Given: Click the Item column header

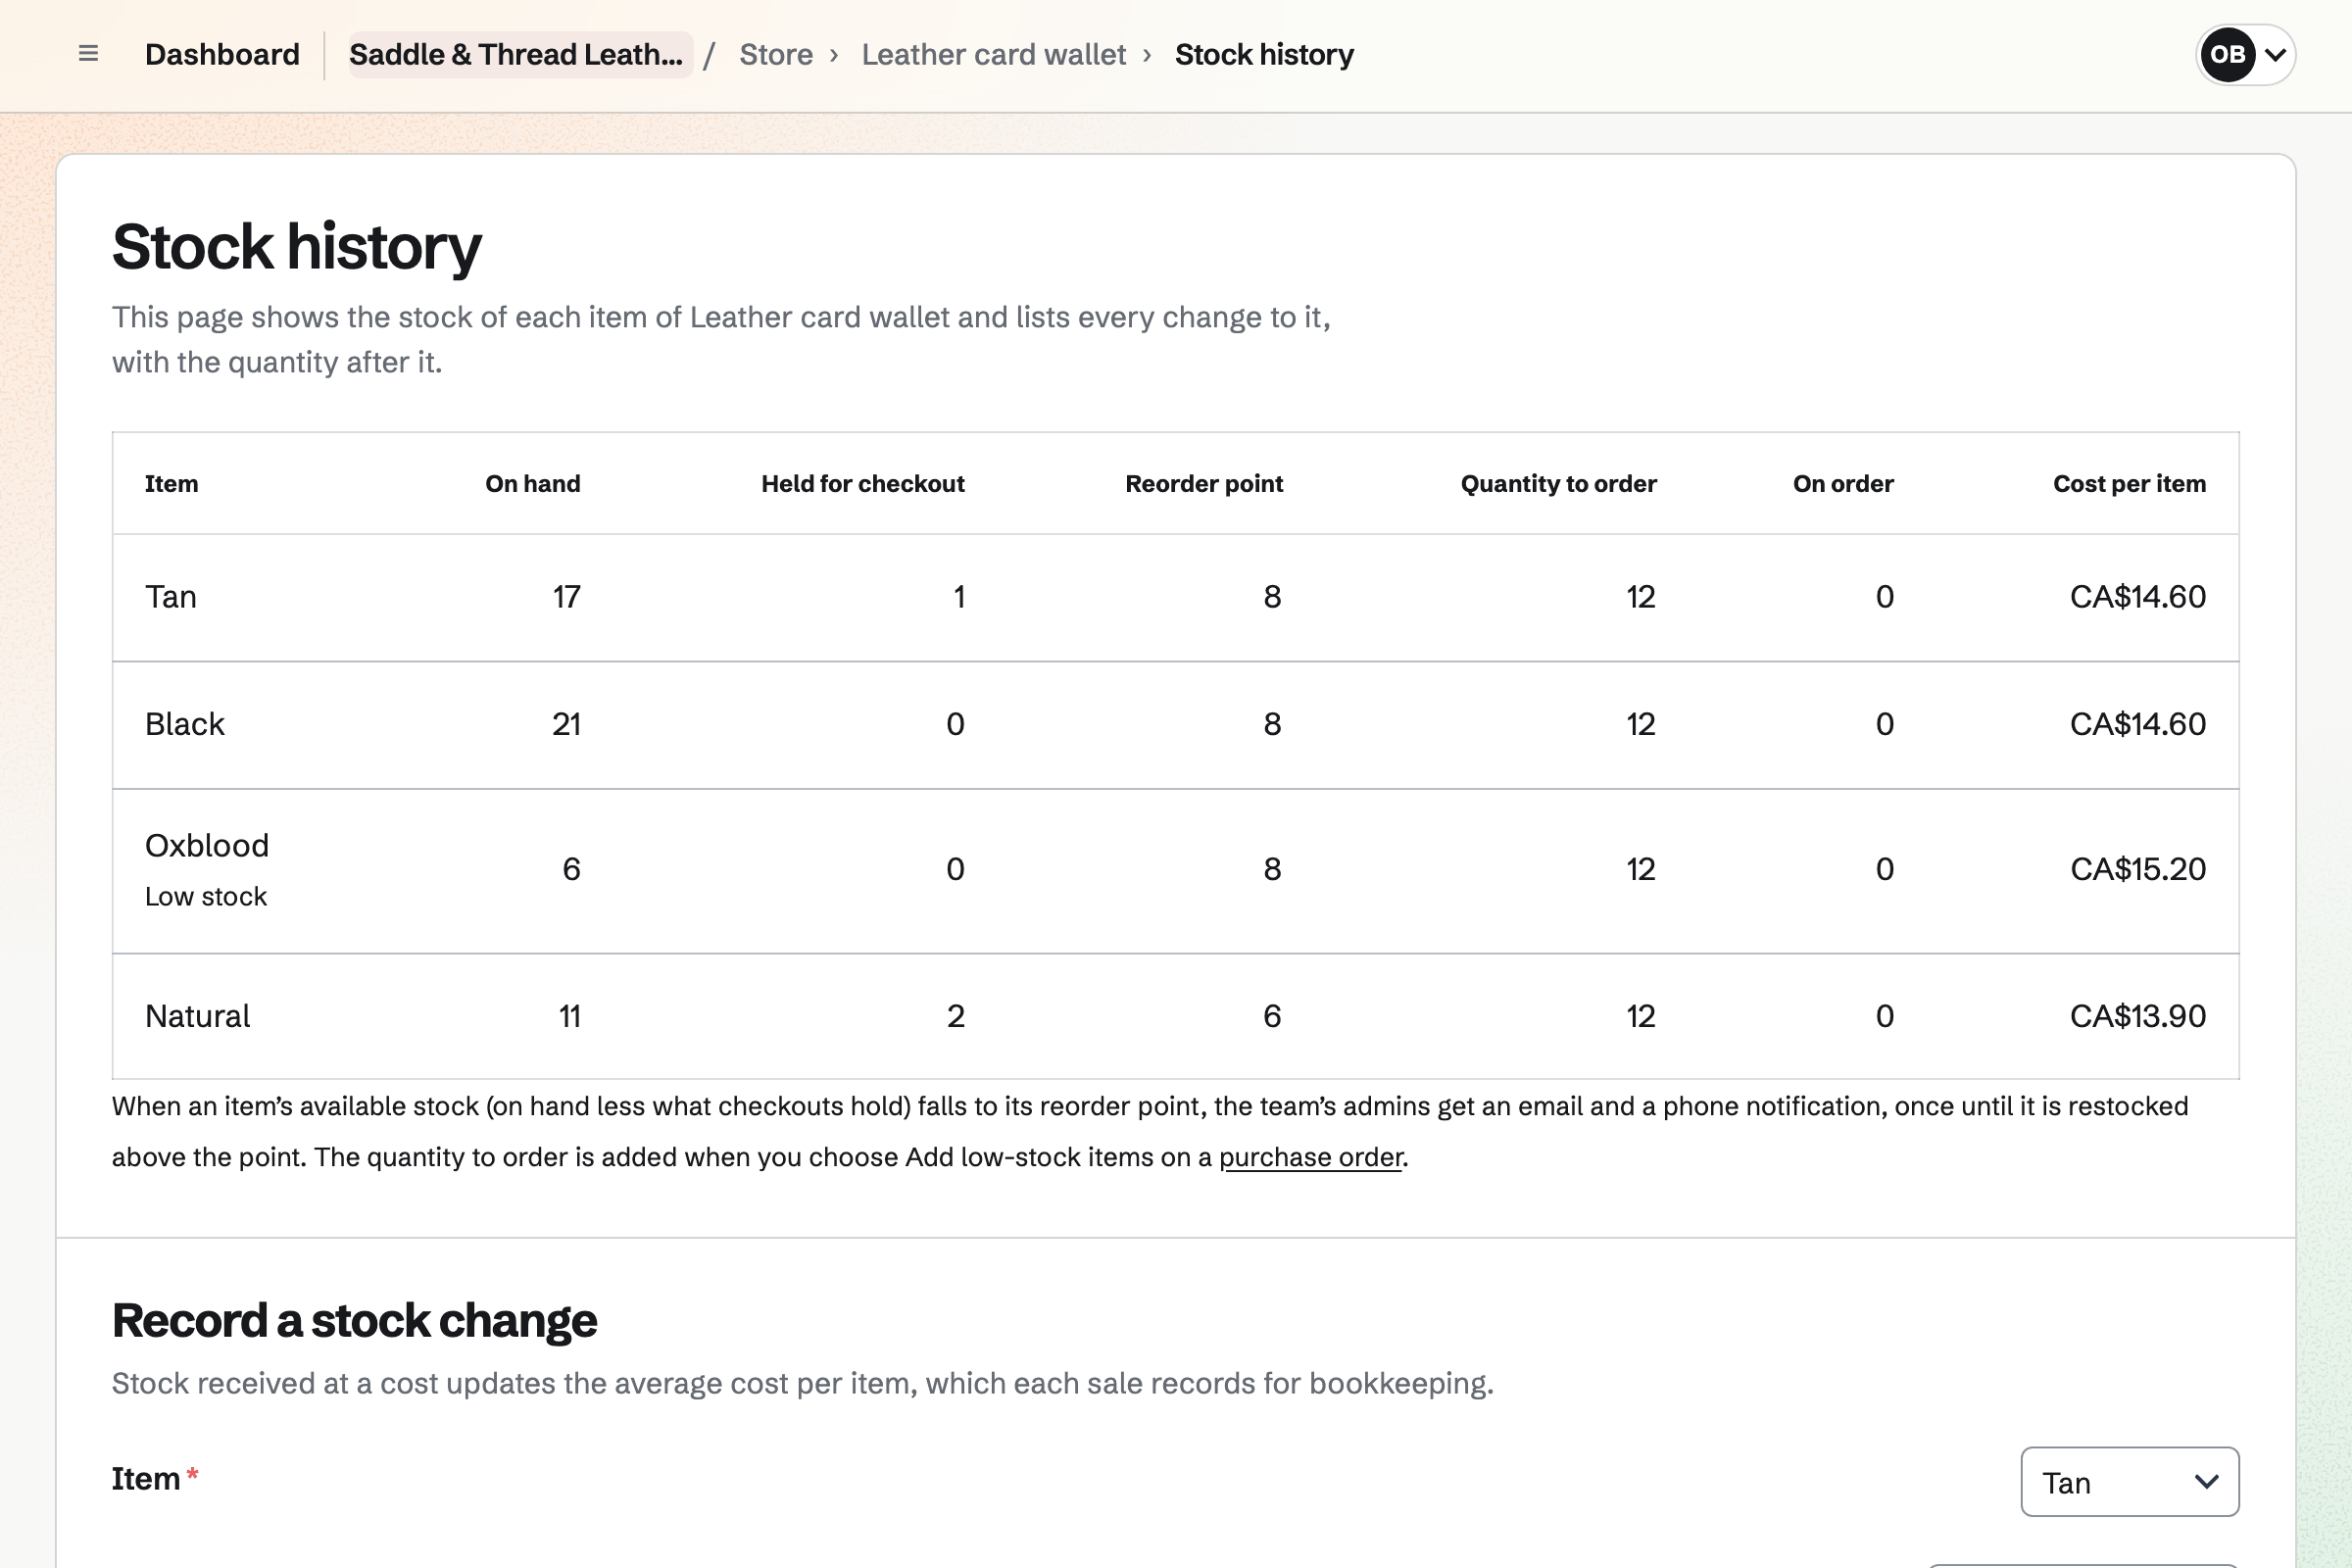Looking at the screenshot, I should pos(171,484).
